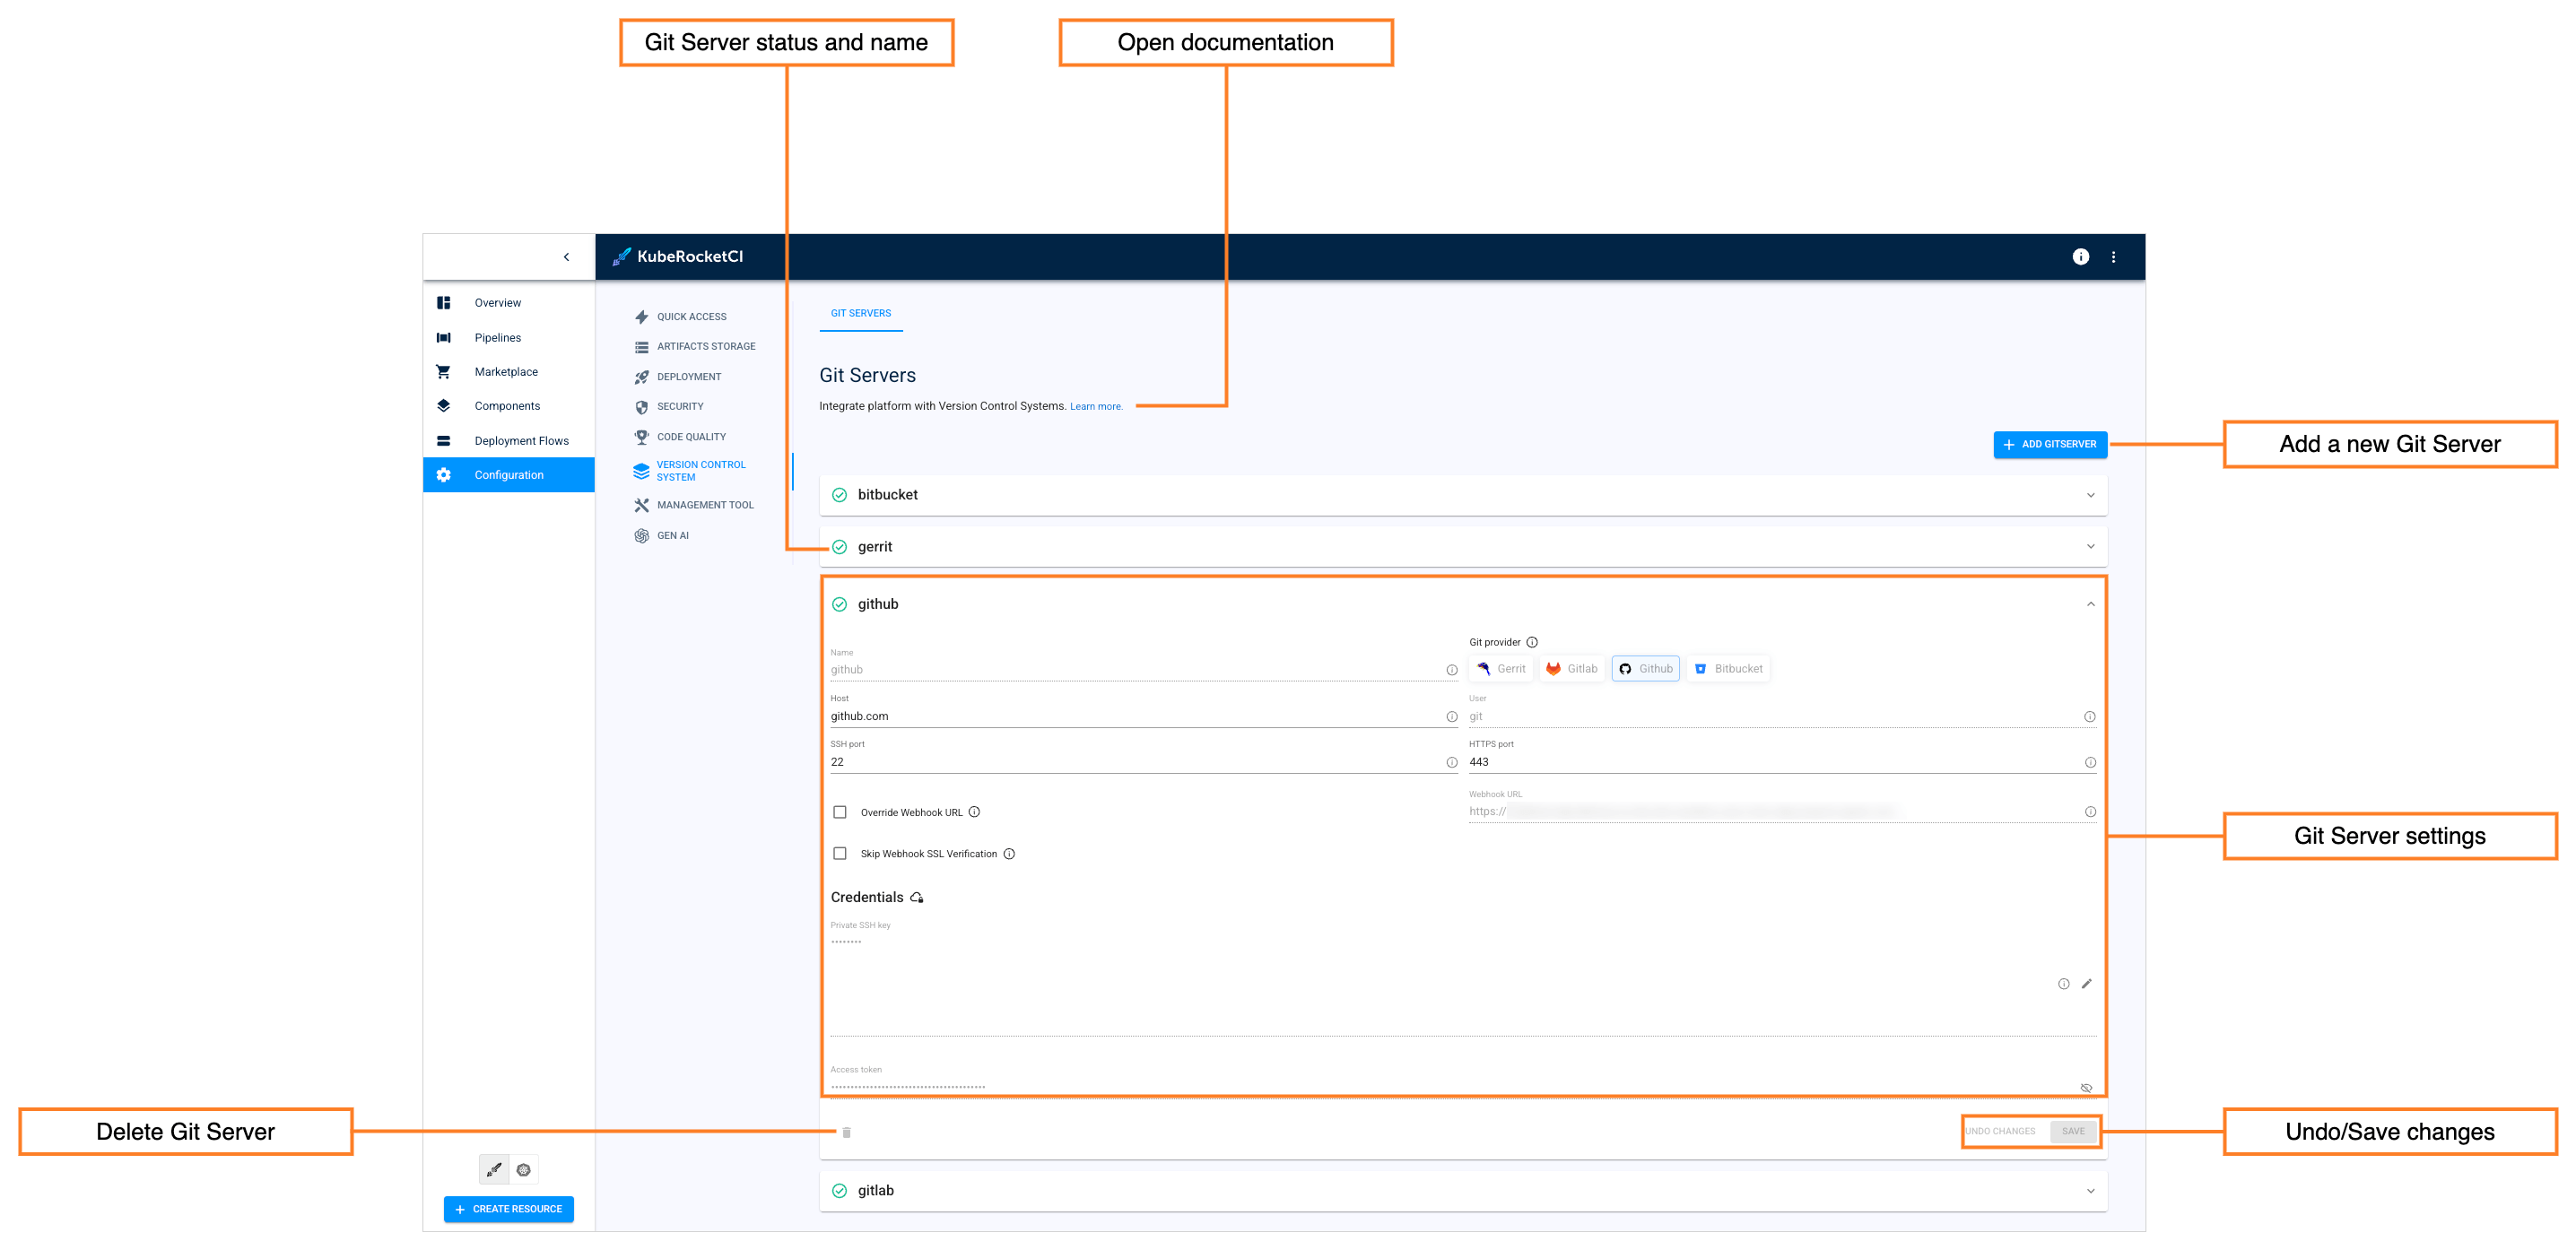Viewport: 2576px width, 1250px height.
Task: Enable the Override Webhook URL checkbox
Action: coord(840,812)
